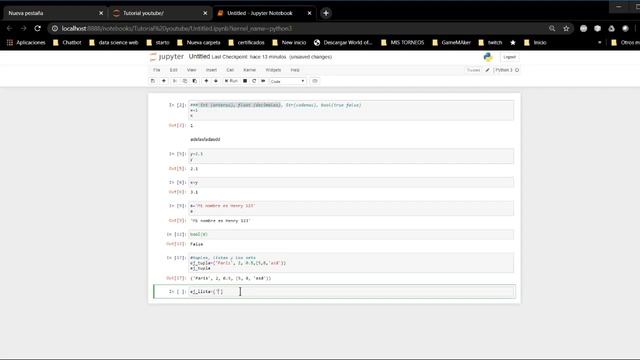Click the Python logo near Logout
Image resolution: width=640 pixels, height=360 pixels.
[x=488, y=57]
